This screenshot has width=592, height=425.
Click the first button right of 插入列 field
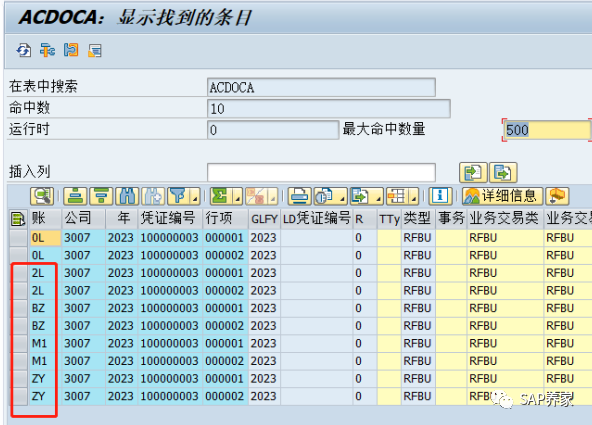click(473, 172)
